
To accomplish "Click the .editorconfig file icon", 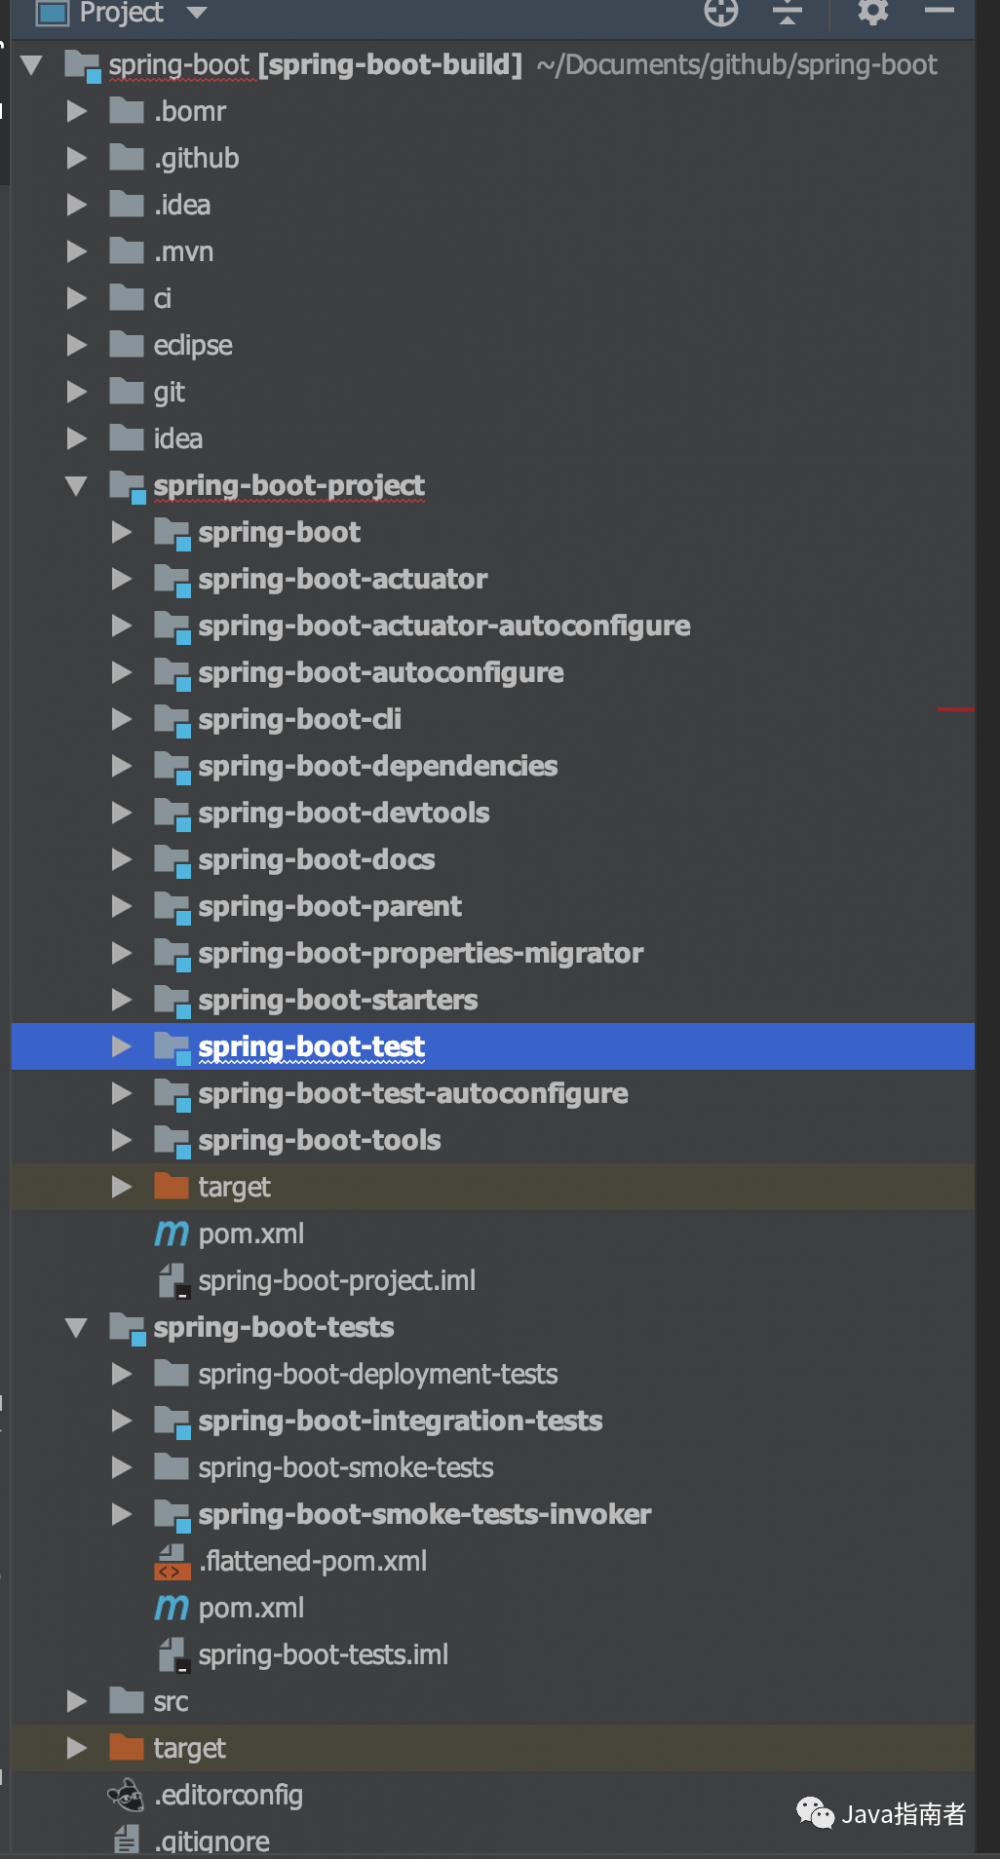I will [x=126, y=1795].
